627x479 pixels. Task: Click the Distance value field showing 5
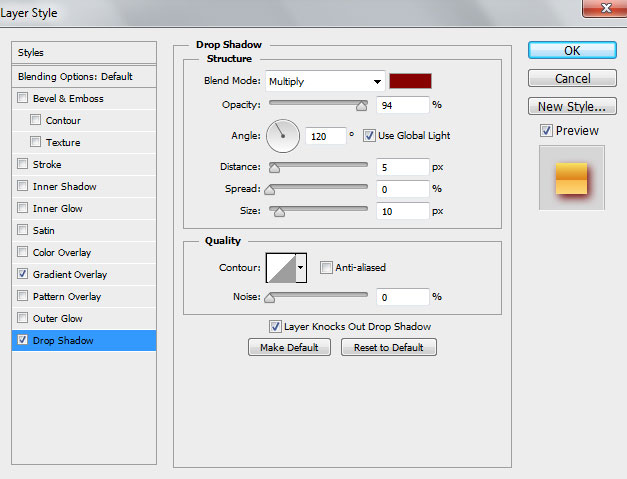click(403, 167)
